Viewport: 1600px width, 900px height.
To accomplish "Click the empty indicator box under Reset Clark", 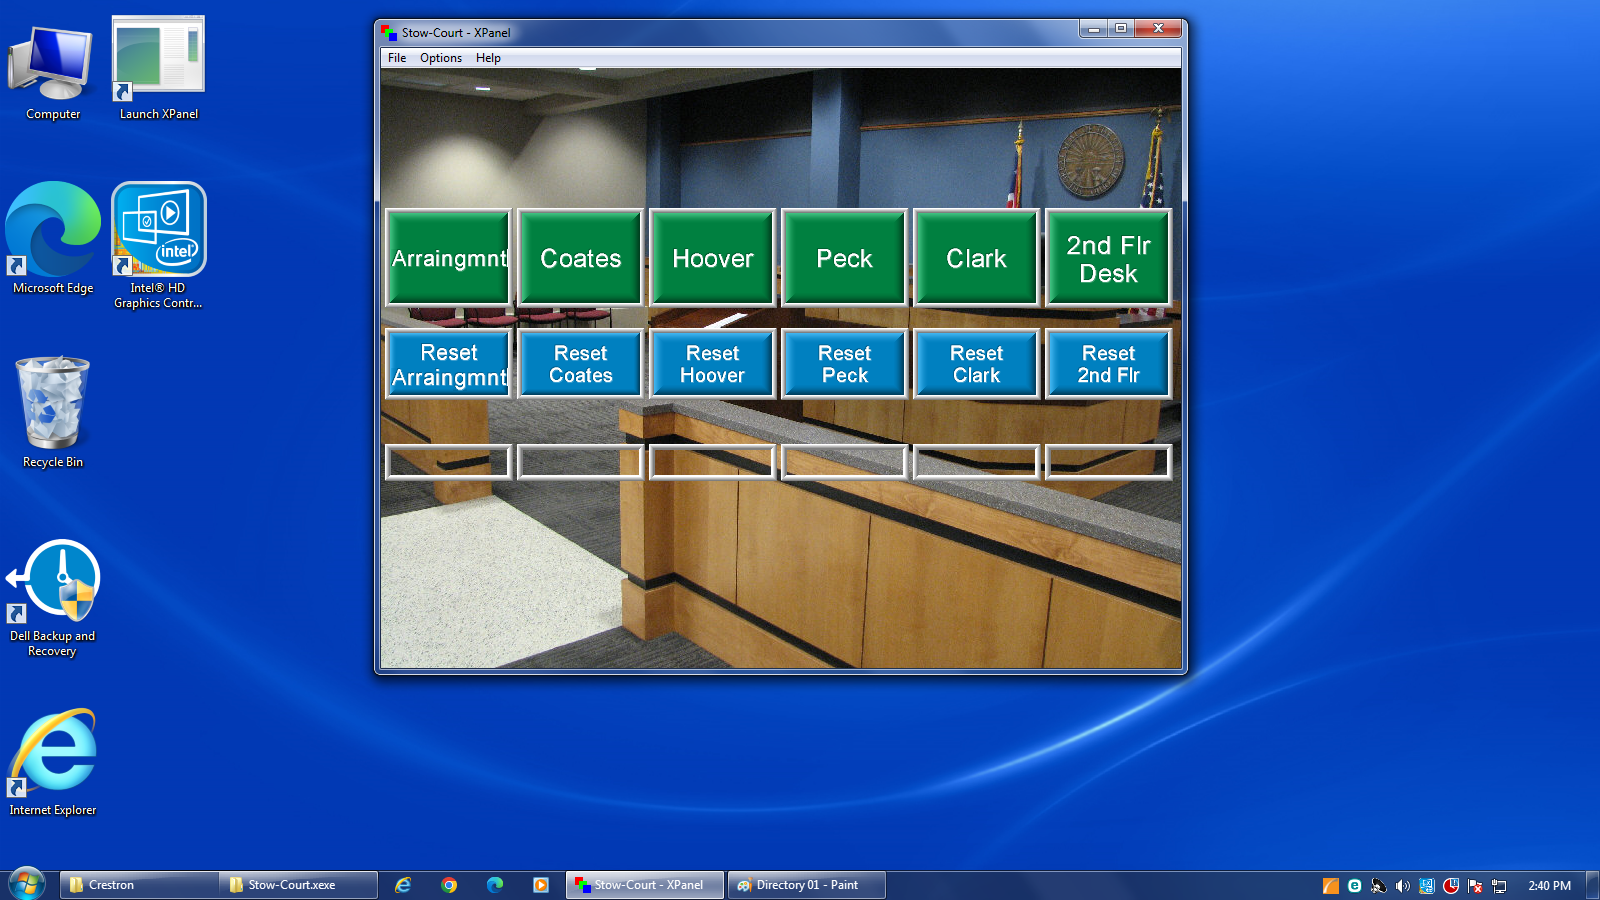I will (976, 462).
